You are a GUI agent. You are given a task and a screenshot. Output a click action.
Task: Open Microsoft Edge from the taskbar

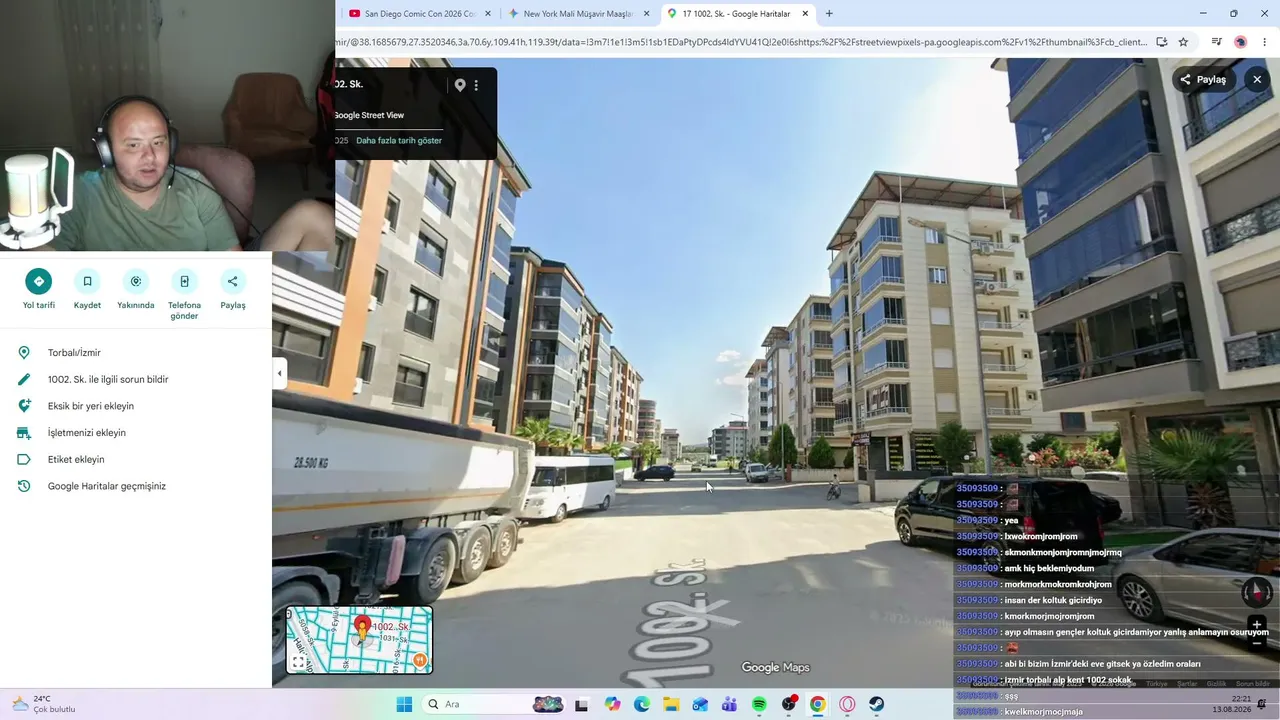pyautogui.click(x=642, y=704)
